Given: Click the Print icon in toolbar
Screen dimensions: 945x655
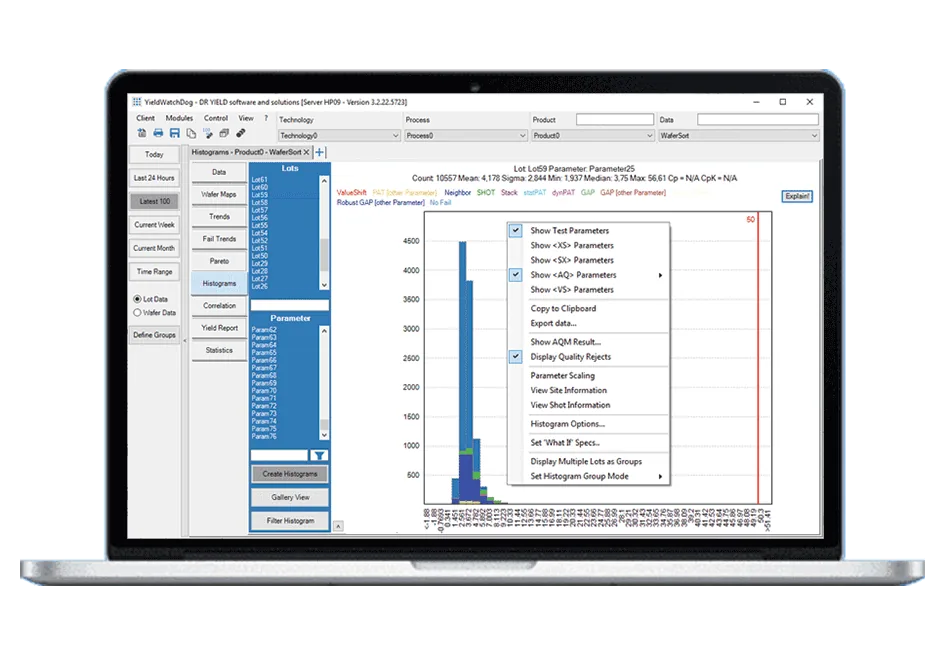Looking at the screenshot, I should tap(158, 133).
